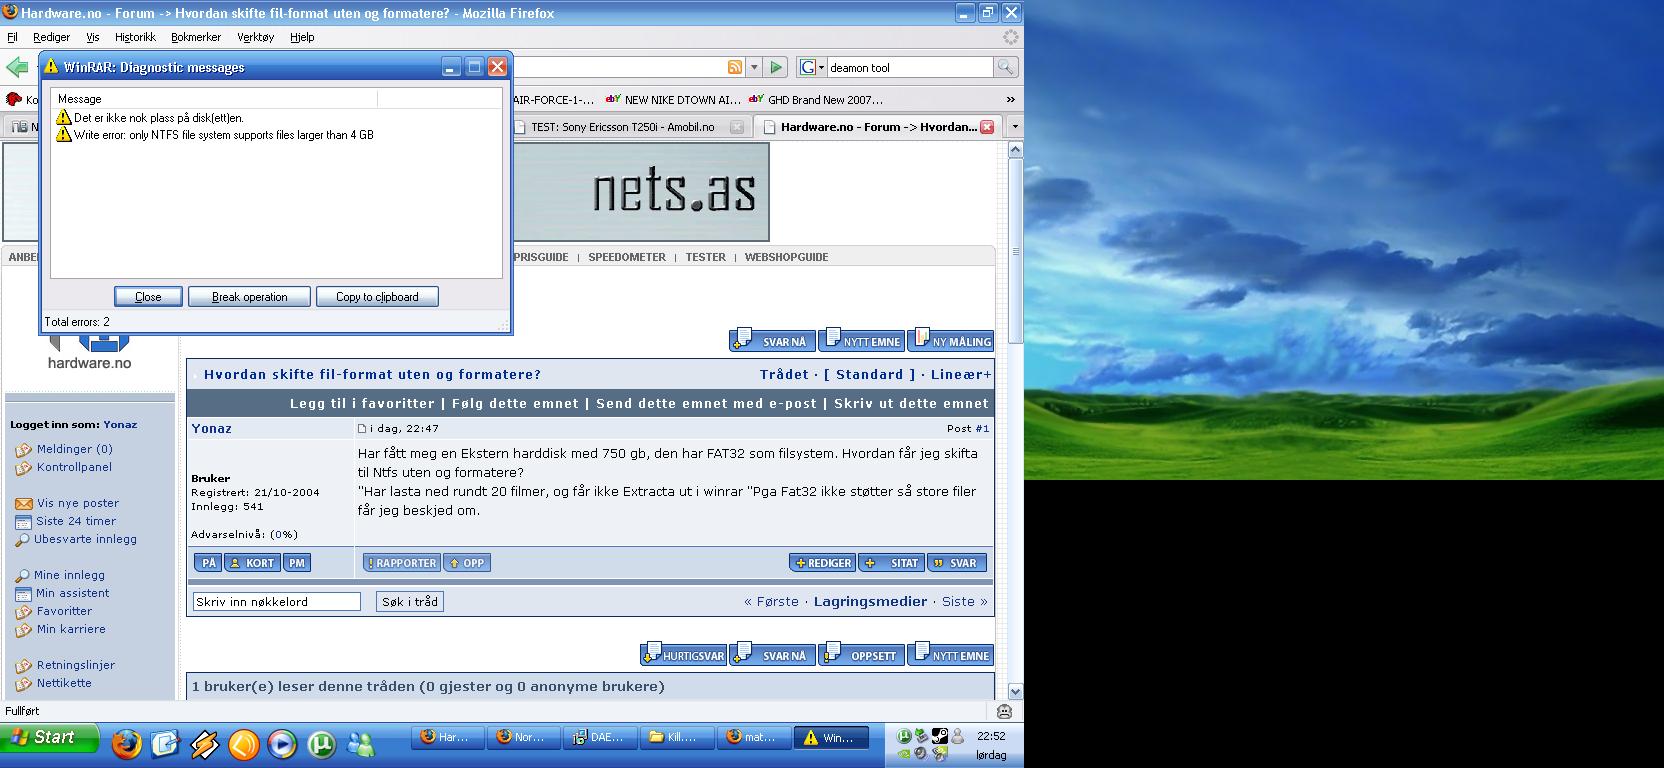This screenshot has height=768, width=1664.
Task: Click the SITAT quote button
Action: coord(891,563)
